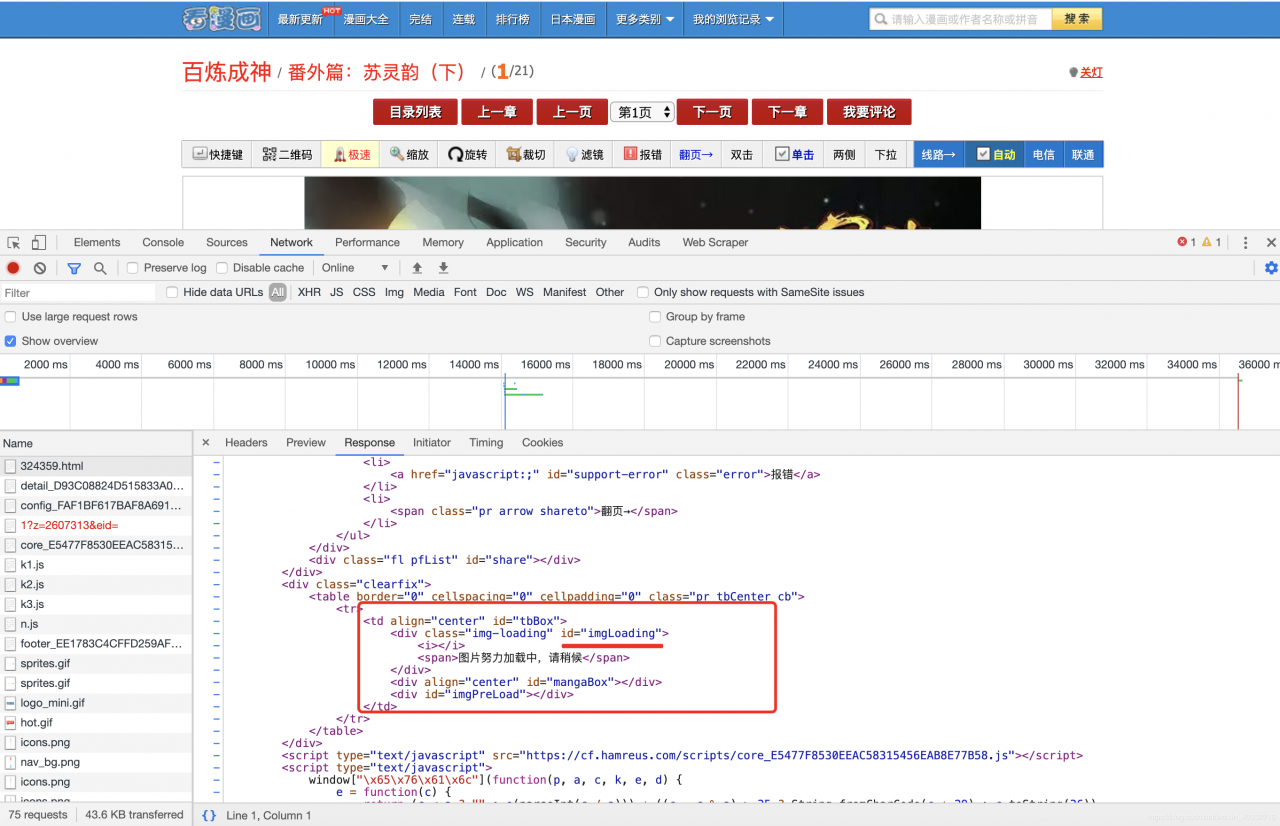Click the red error count indicator
This screenshot has width=1280, height=826.
tap(1187, 242)
